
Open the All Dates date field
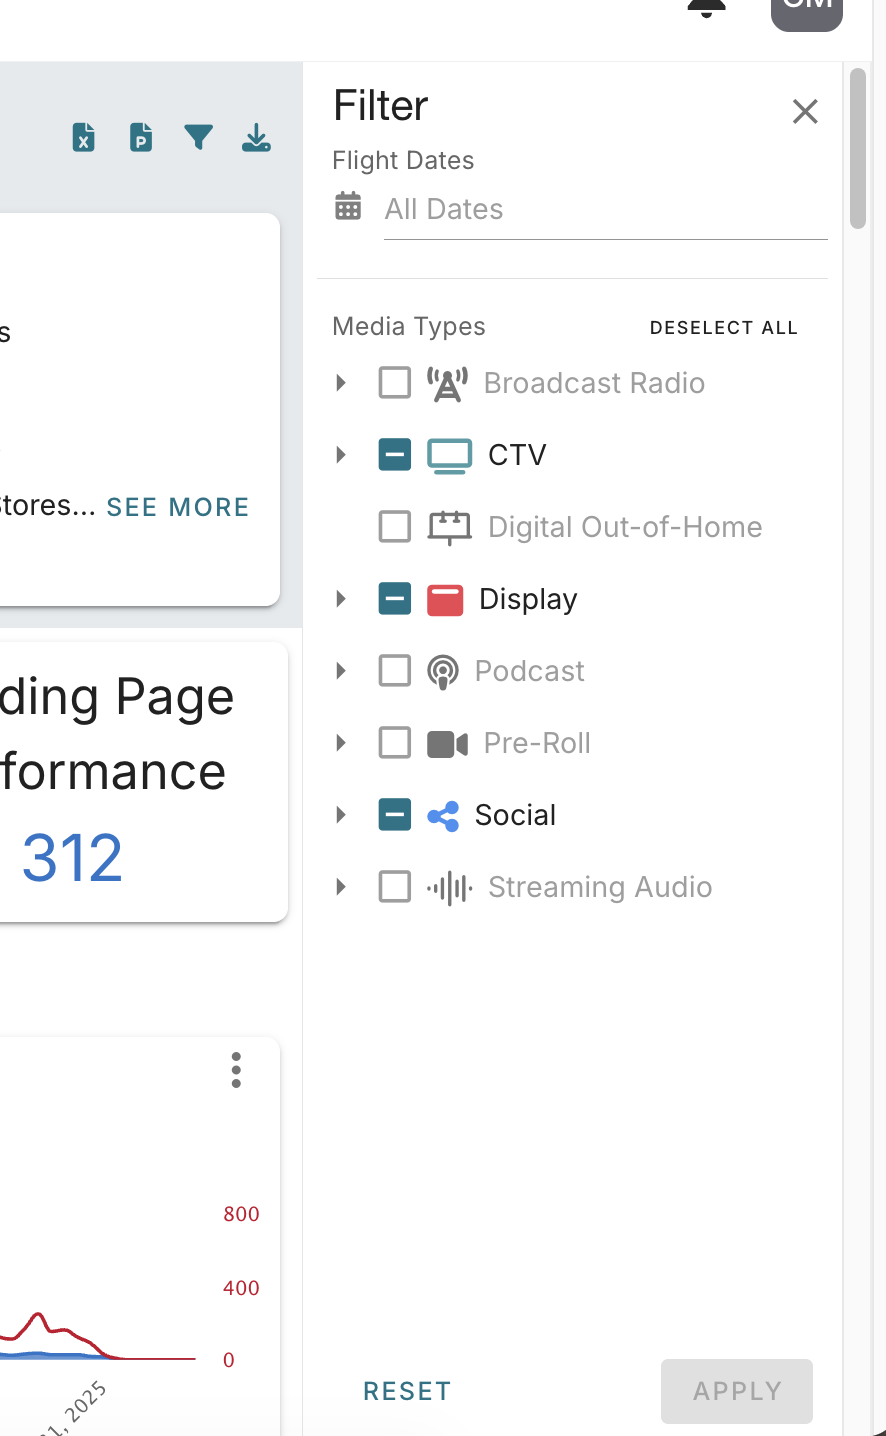606,209
